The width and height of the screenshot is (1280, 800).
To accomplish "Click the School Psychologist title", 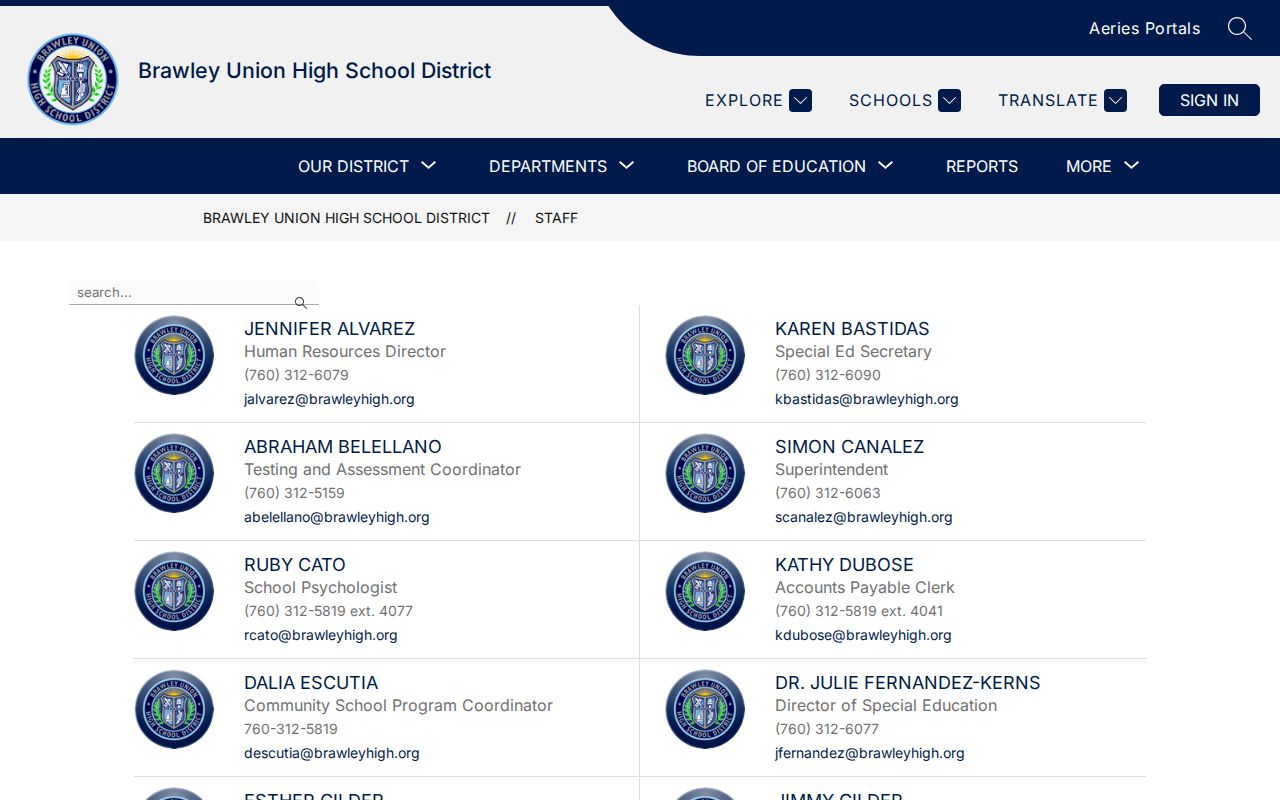I will click(x=320, y=588).
